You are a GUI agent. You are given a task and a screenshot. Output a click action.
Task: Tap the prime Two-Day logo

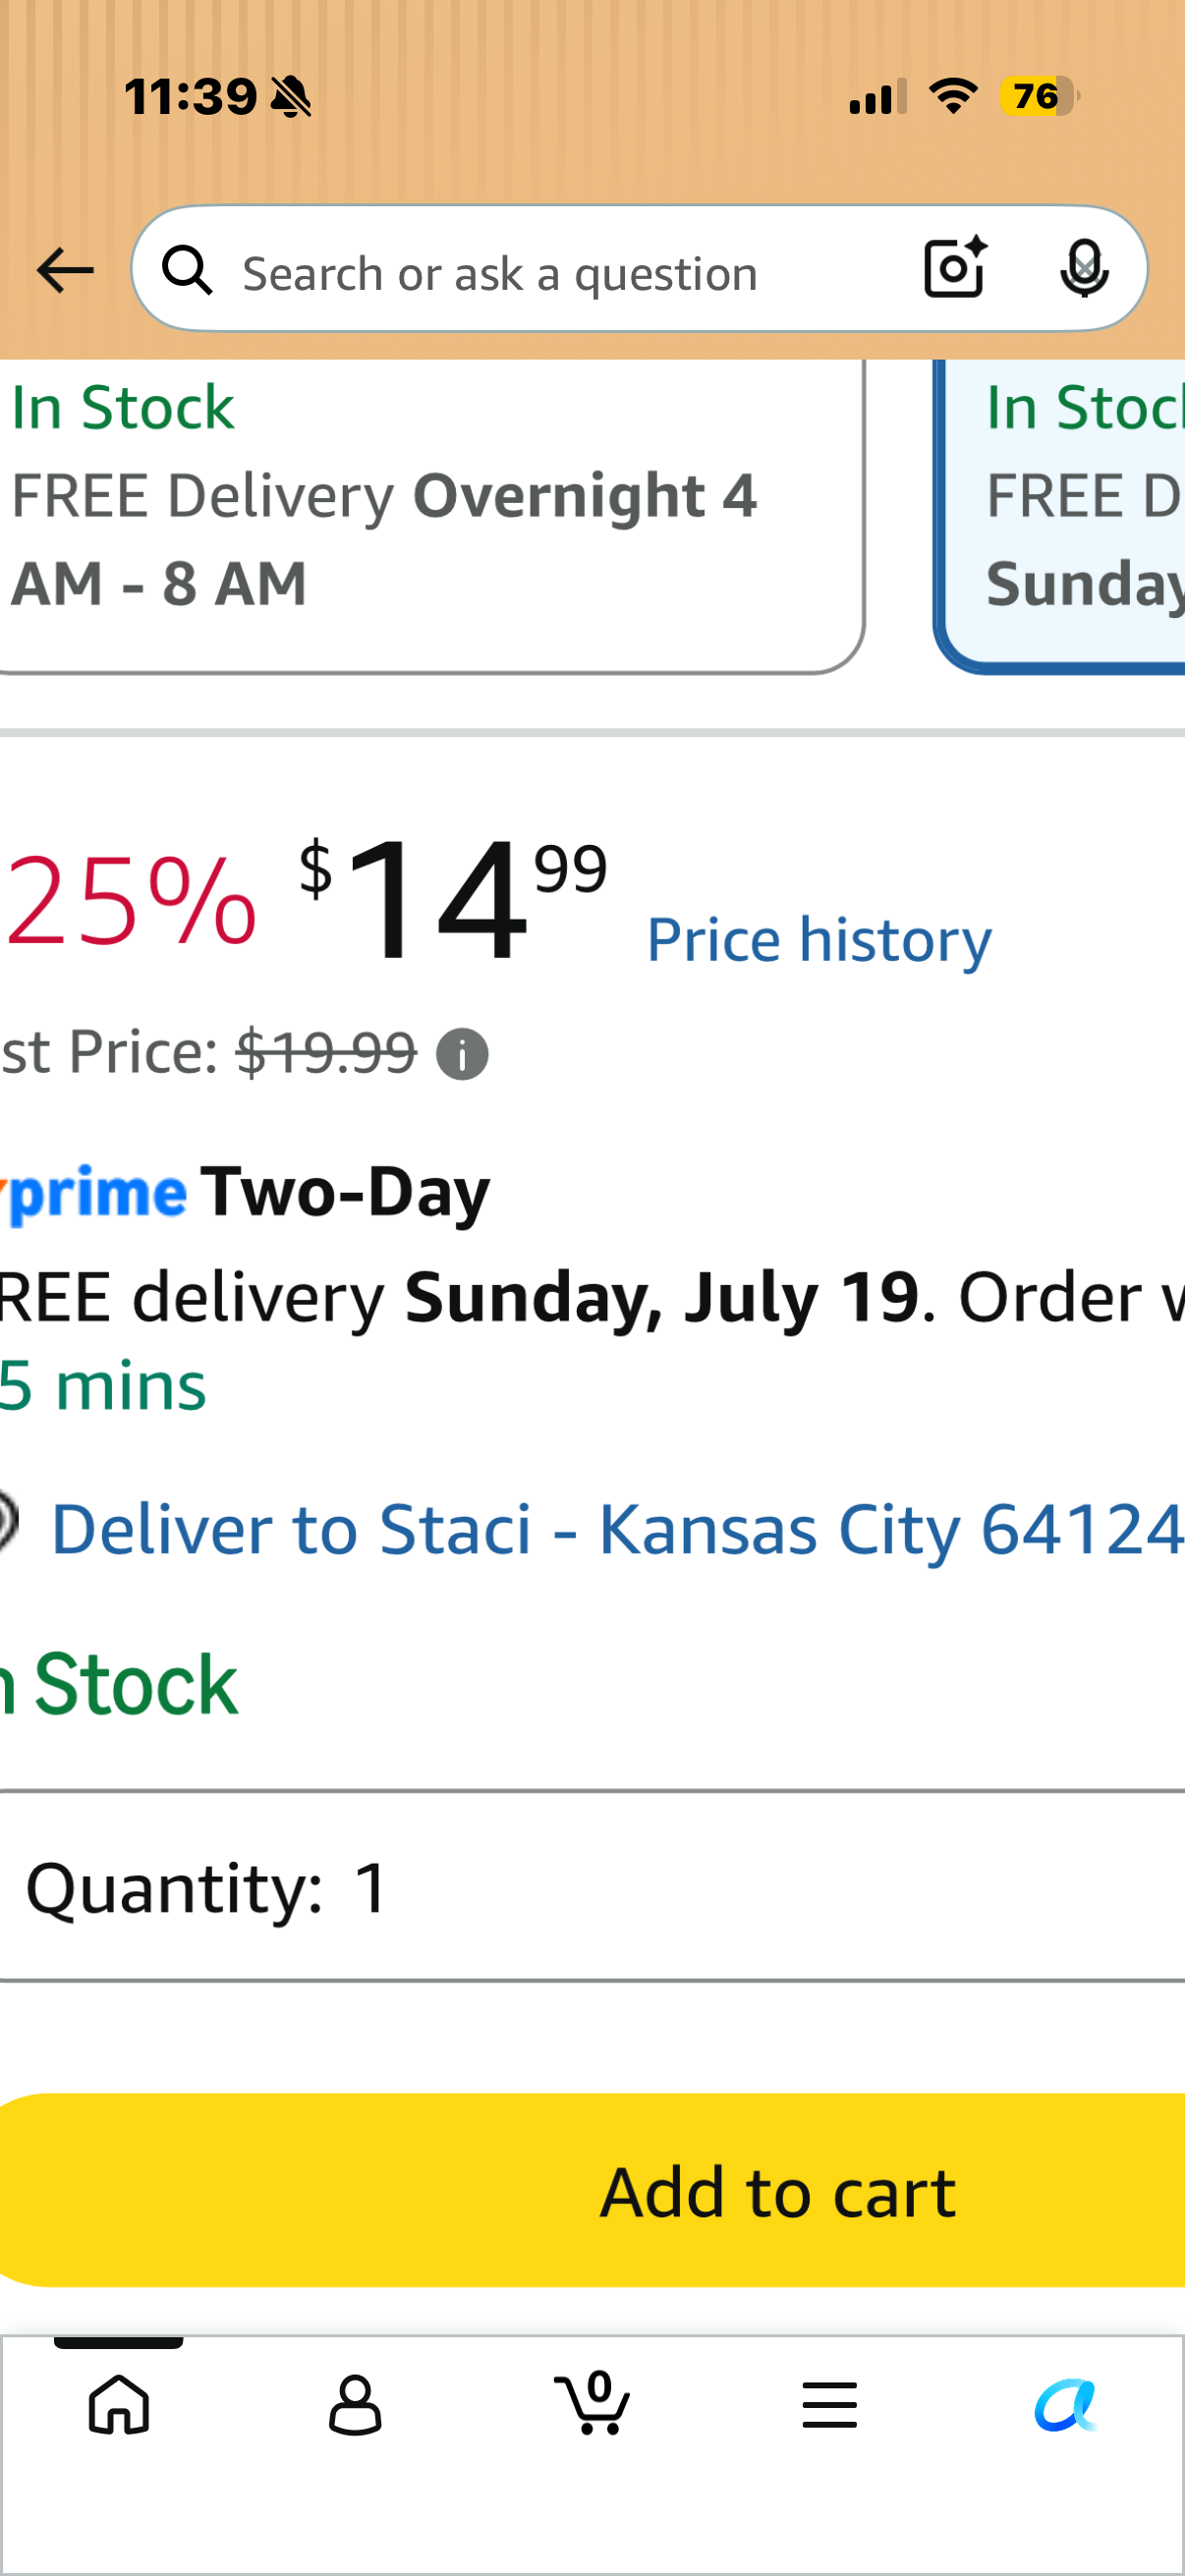(245, 1192)
